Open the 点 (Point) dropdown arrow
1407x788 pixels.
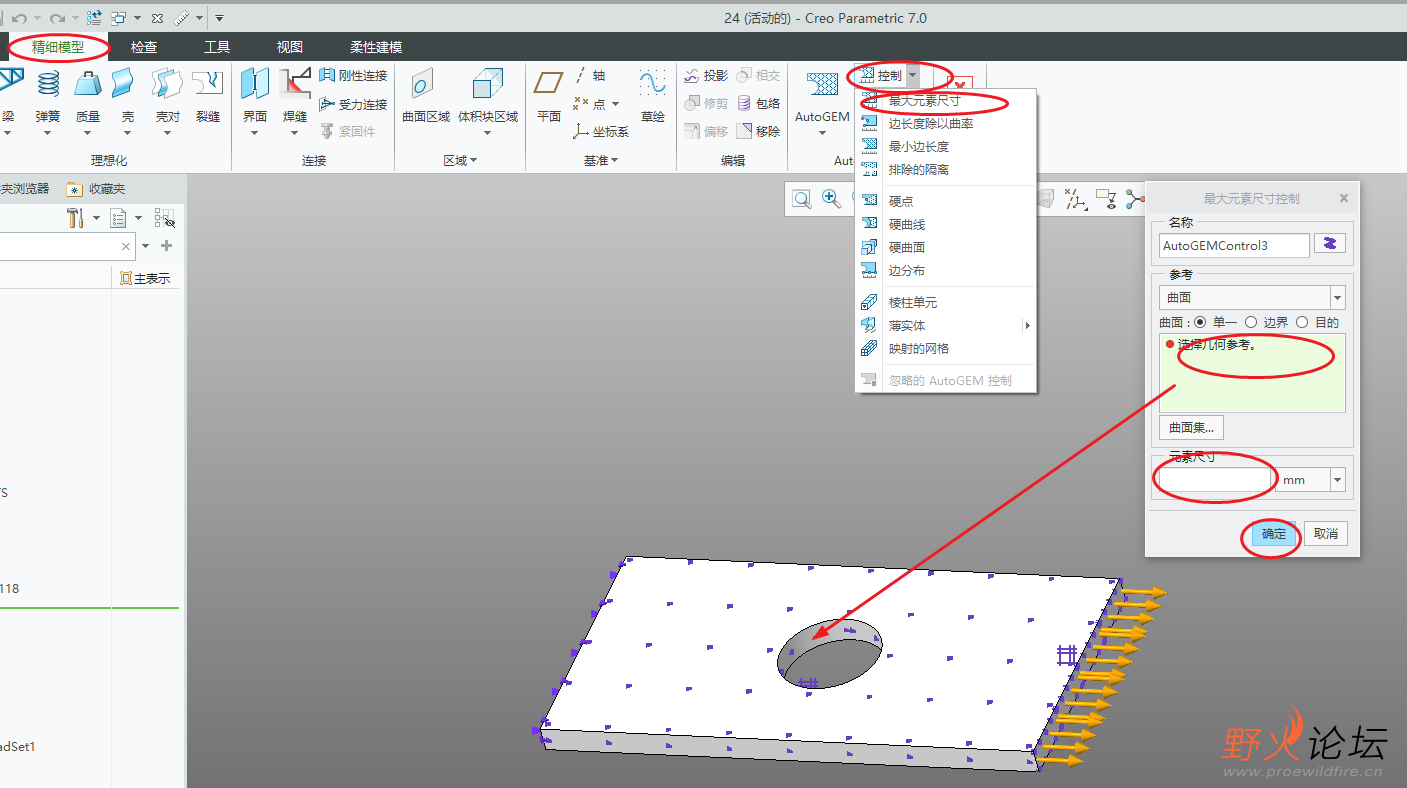(615, 104)
